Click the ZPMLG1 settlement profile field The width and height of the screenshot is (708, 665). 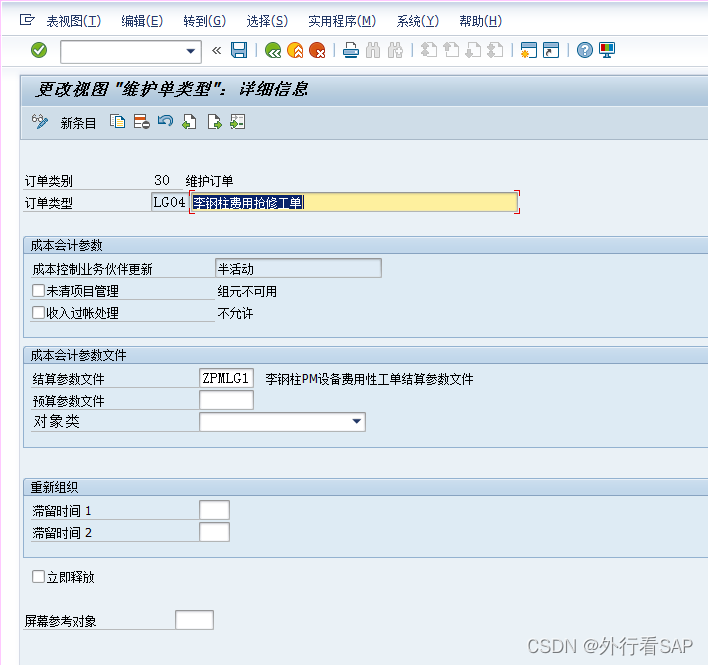226,378
